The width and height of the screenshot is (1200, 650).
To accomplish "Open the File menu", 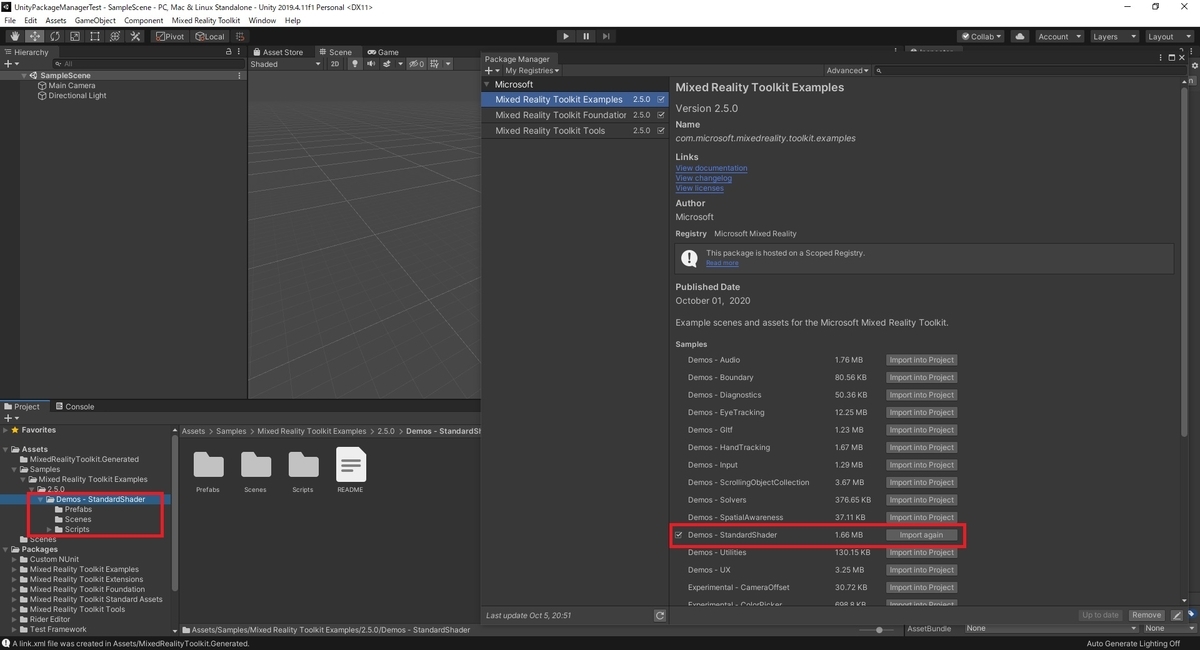I will (11, 20).
